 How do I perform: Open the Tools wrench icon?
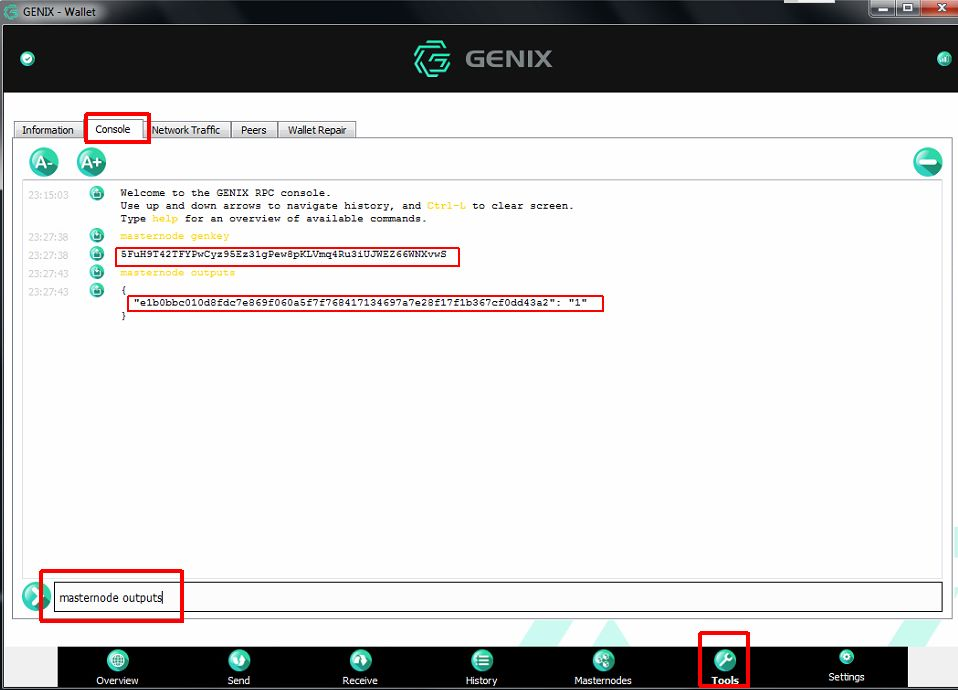(725, 660)
